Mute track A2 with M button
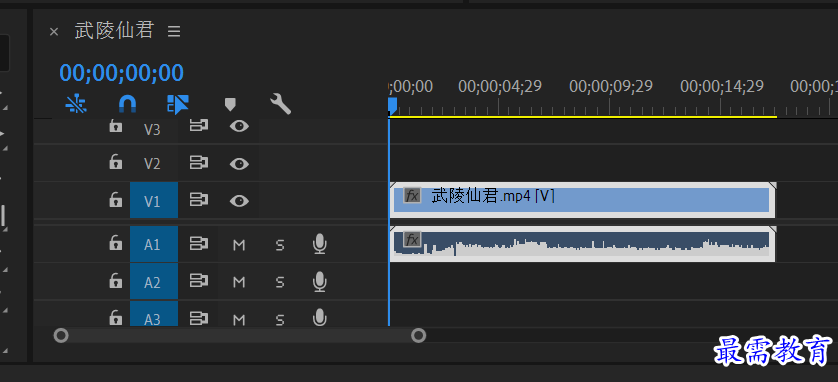This screenshot has width=838, height=382. coord(239,282)
